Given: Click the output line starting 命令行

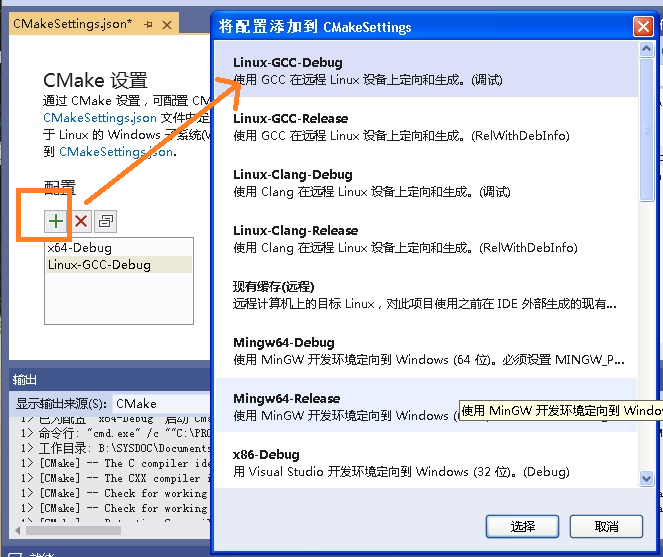Looking at the screenshot, I should pyautogui.click(x=115, y=433).
